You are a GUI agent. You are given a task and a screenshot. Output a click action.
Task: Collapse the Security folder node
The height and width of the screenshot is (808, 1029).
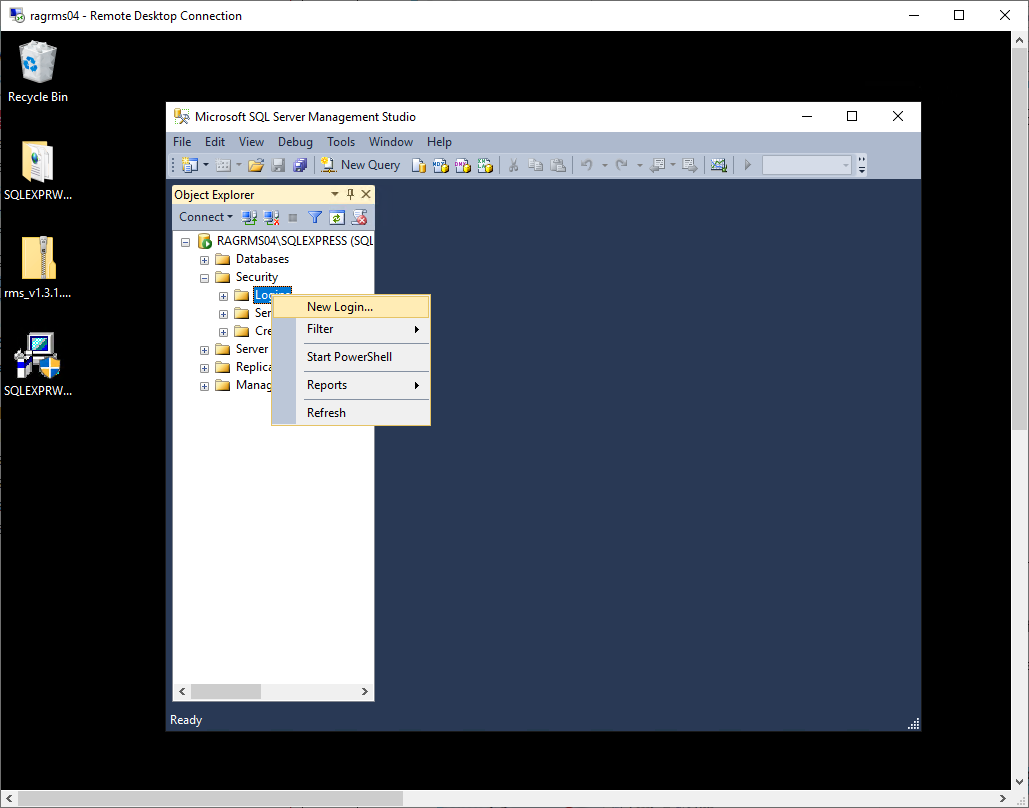point(205,278)
